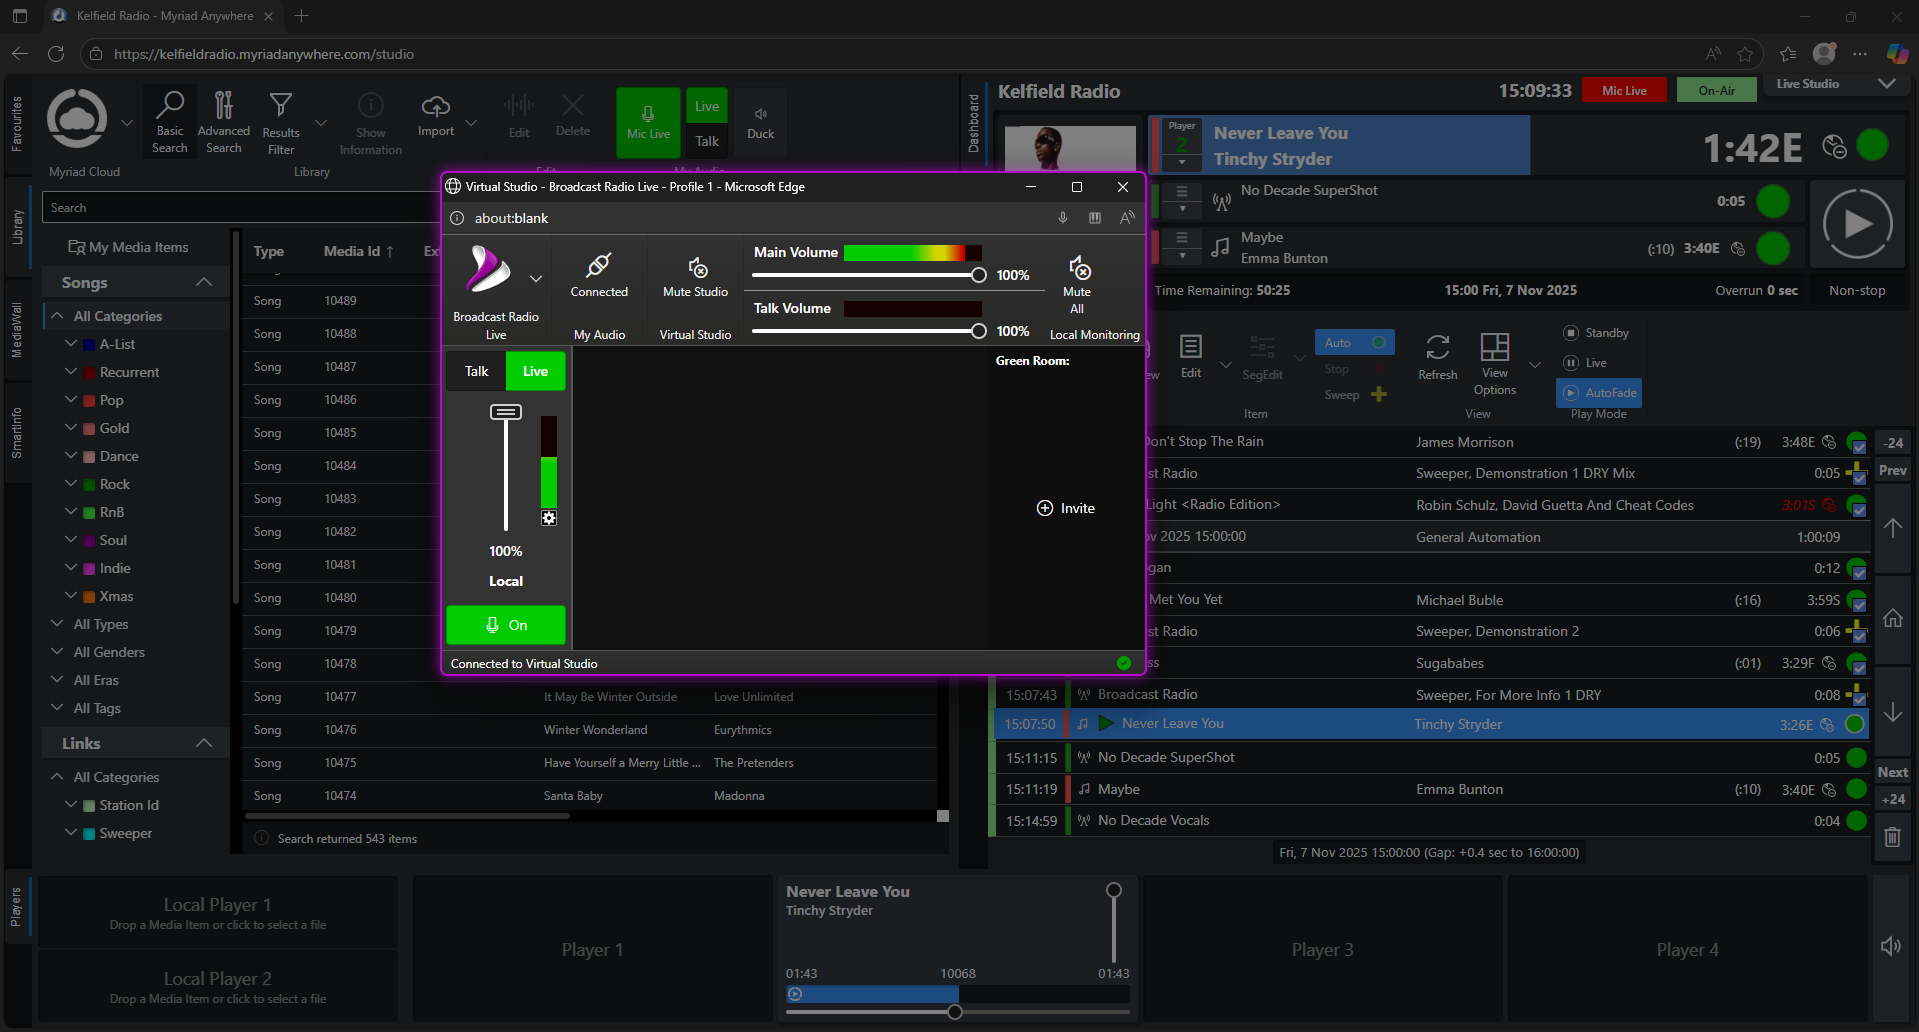Turn off the green mic On button
1919x1032 pixels.
[506, 625]
